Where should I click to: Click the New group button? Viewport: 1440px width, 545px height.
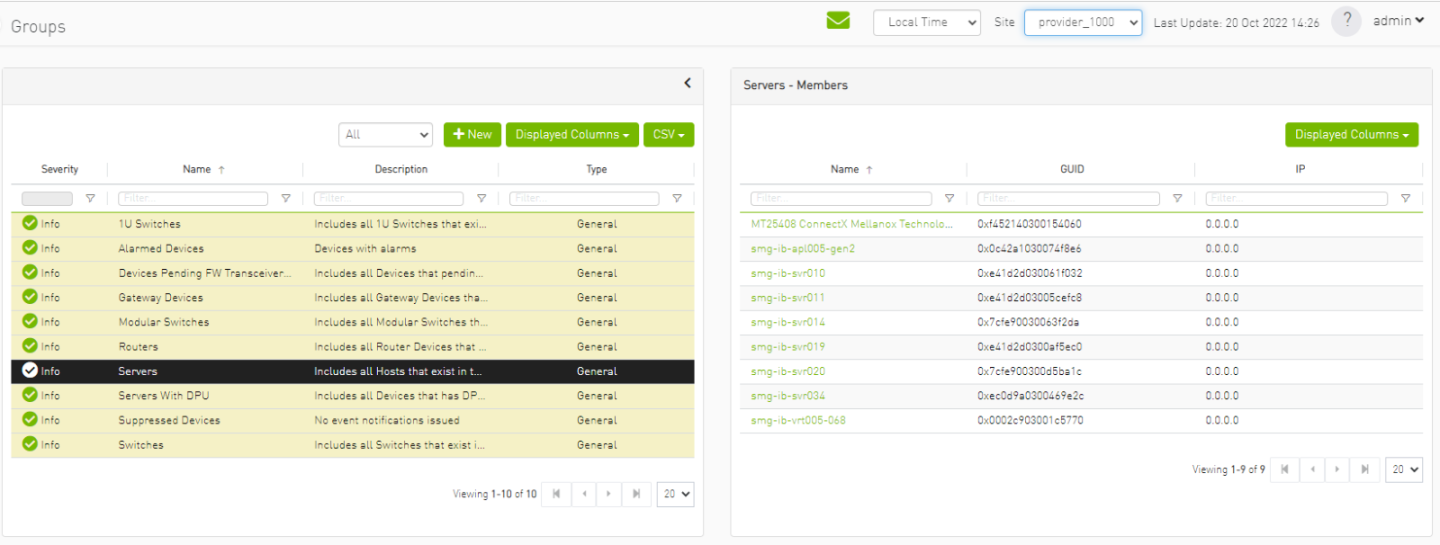pos(472,135)
